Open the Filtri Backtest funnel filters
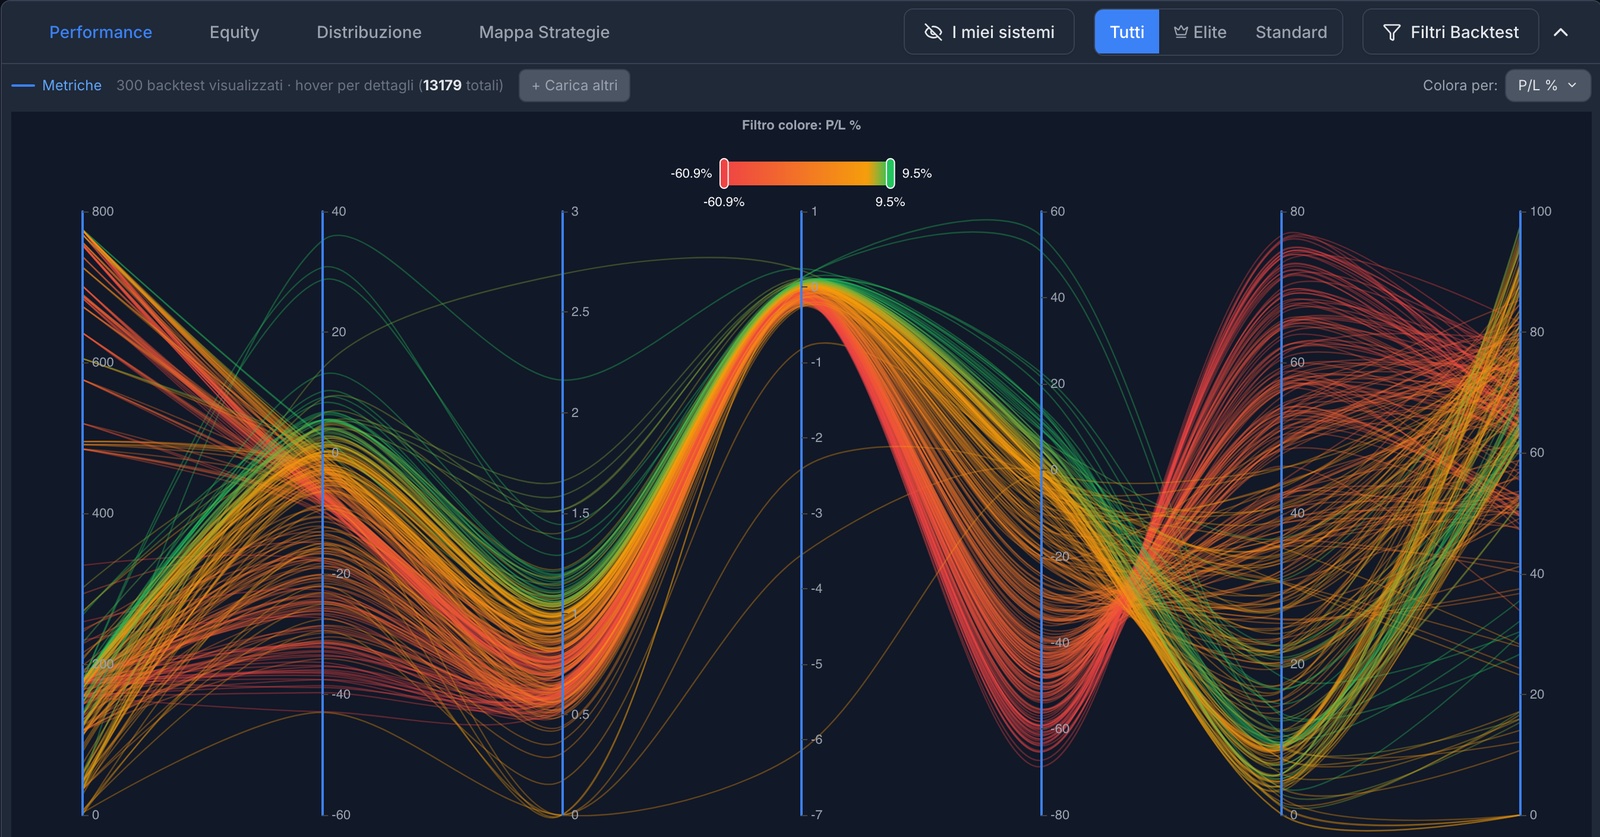This screenshot has height=837, width=1600. [x=1451, y=32]
